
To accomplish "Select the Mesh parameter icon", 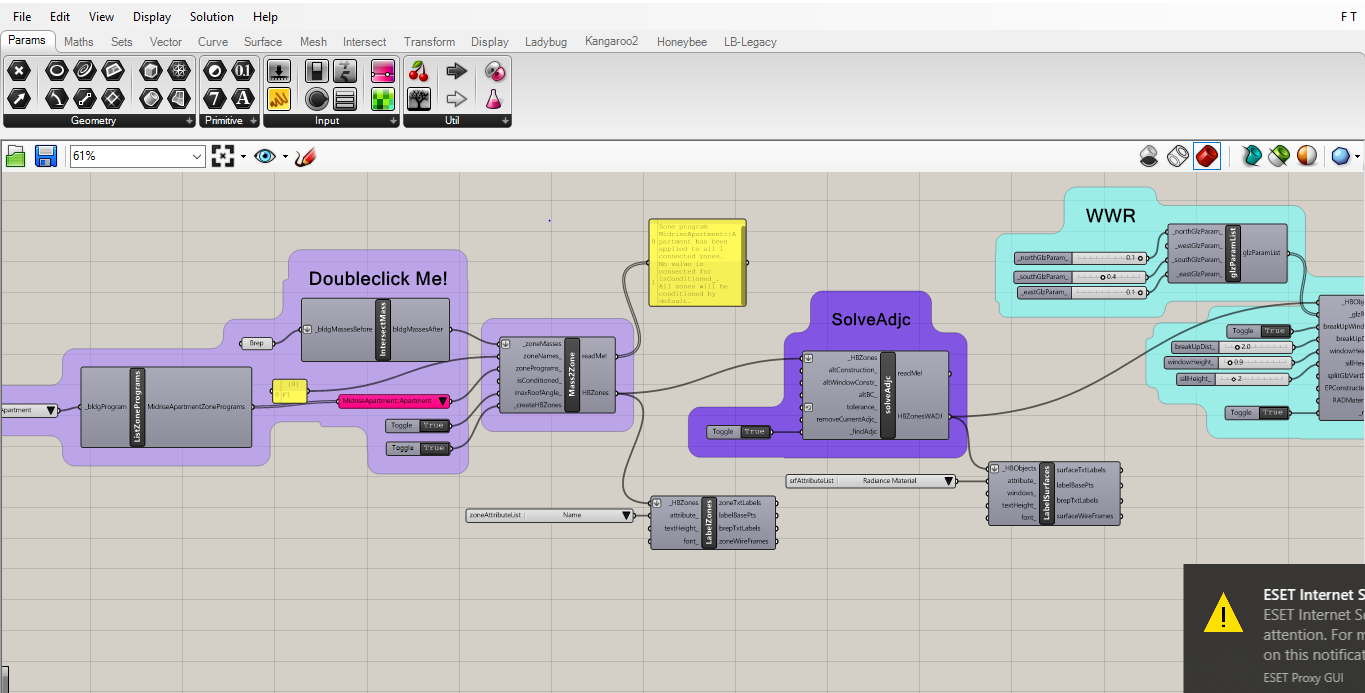I will point(179,70).
